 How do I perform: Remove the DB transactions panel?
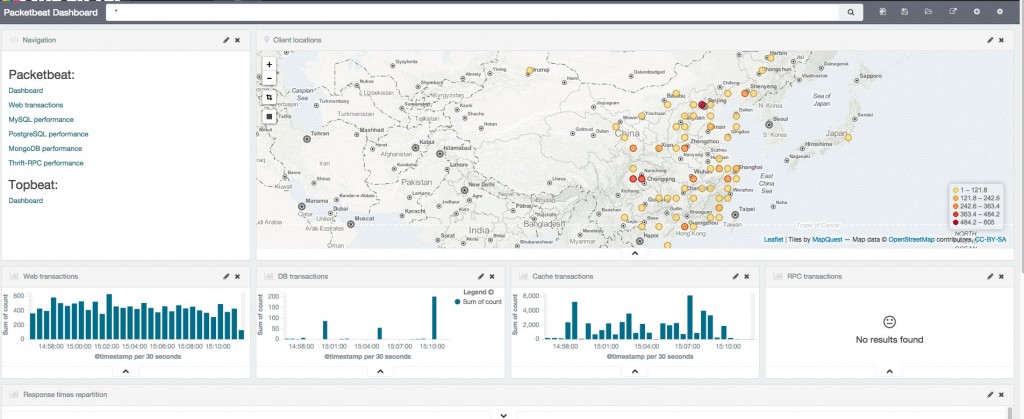pos(492,277)
